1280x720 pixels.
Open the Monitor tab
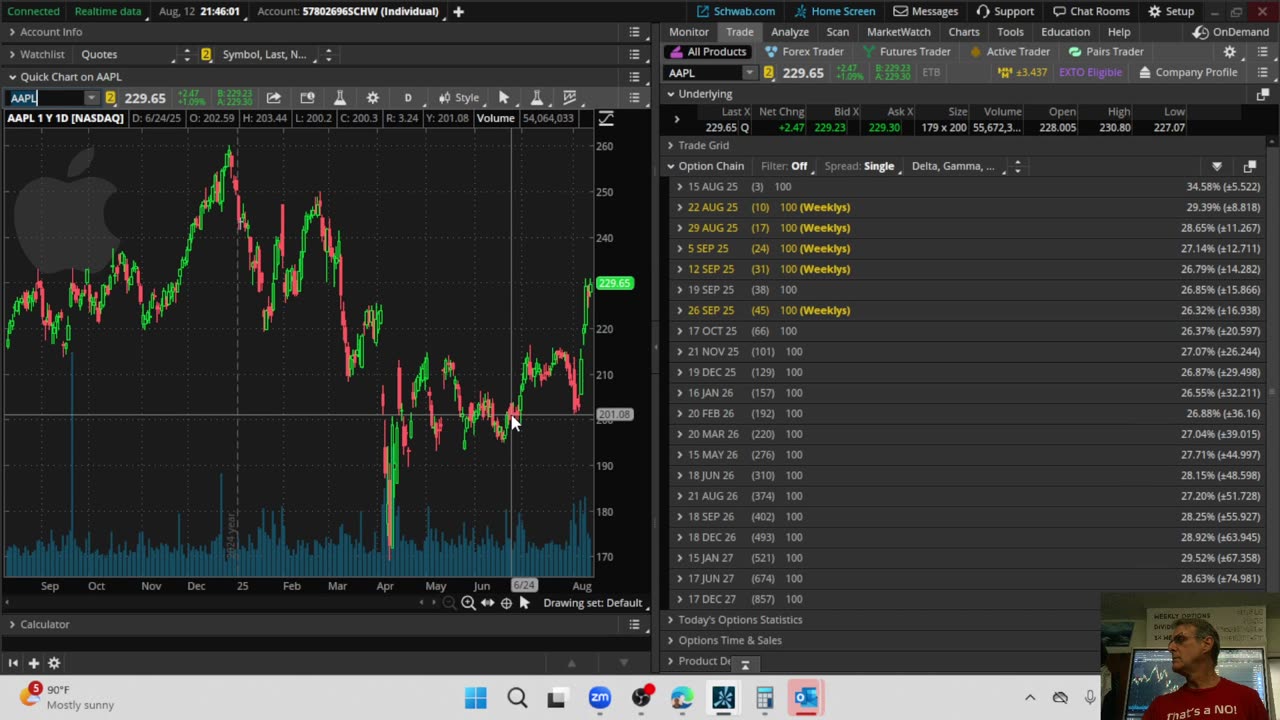689,32
